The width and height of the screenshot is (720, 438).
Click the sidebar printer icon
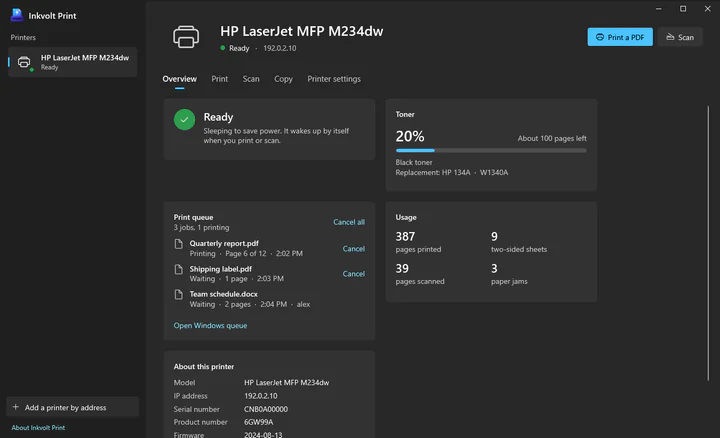[24, 62]
